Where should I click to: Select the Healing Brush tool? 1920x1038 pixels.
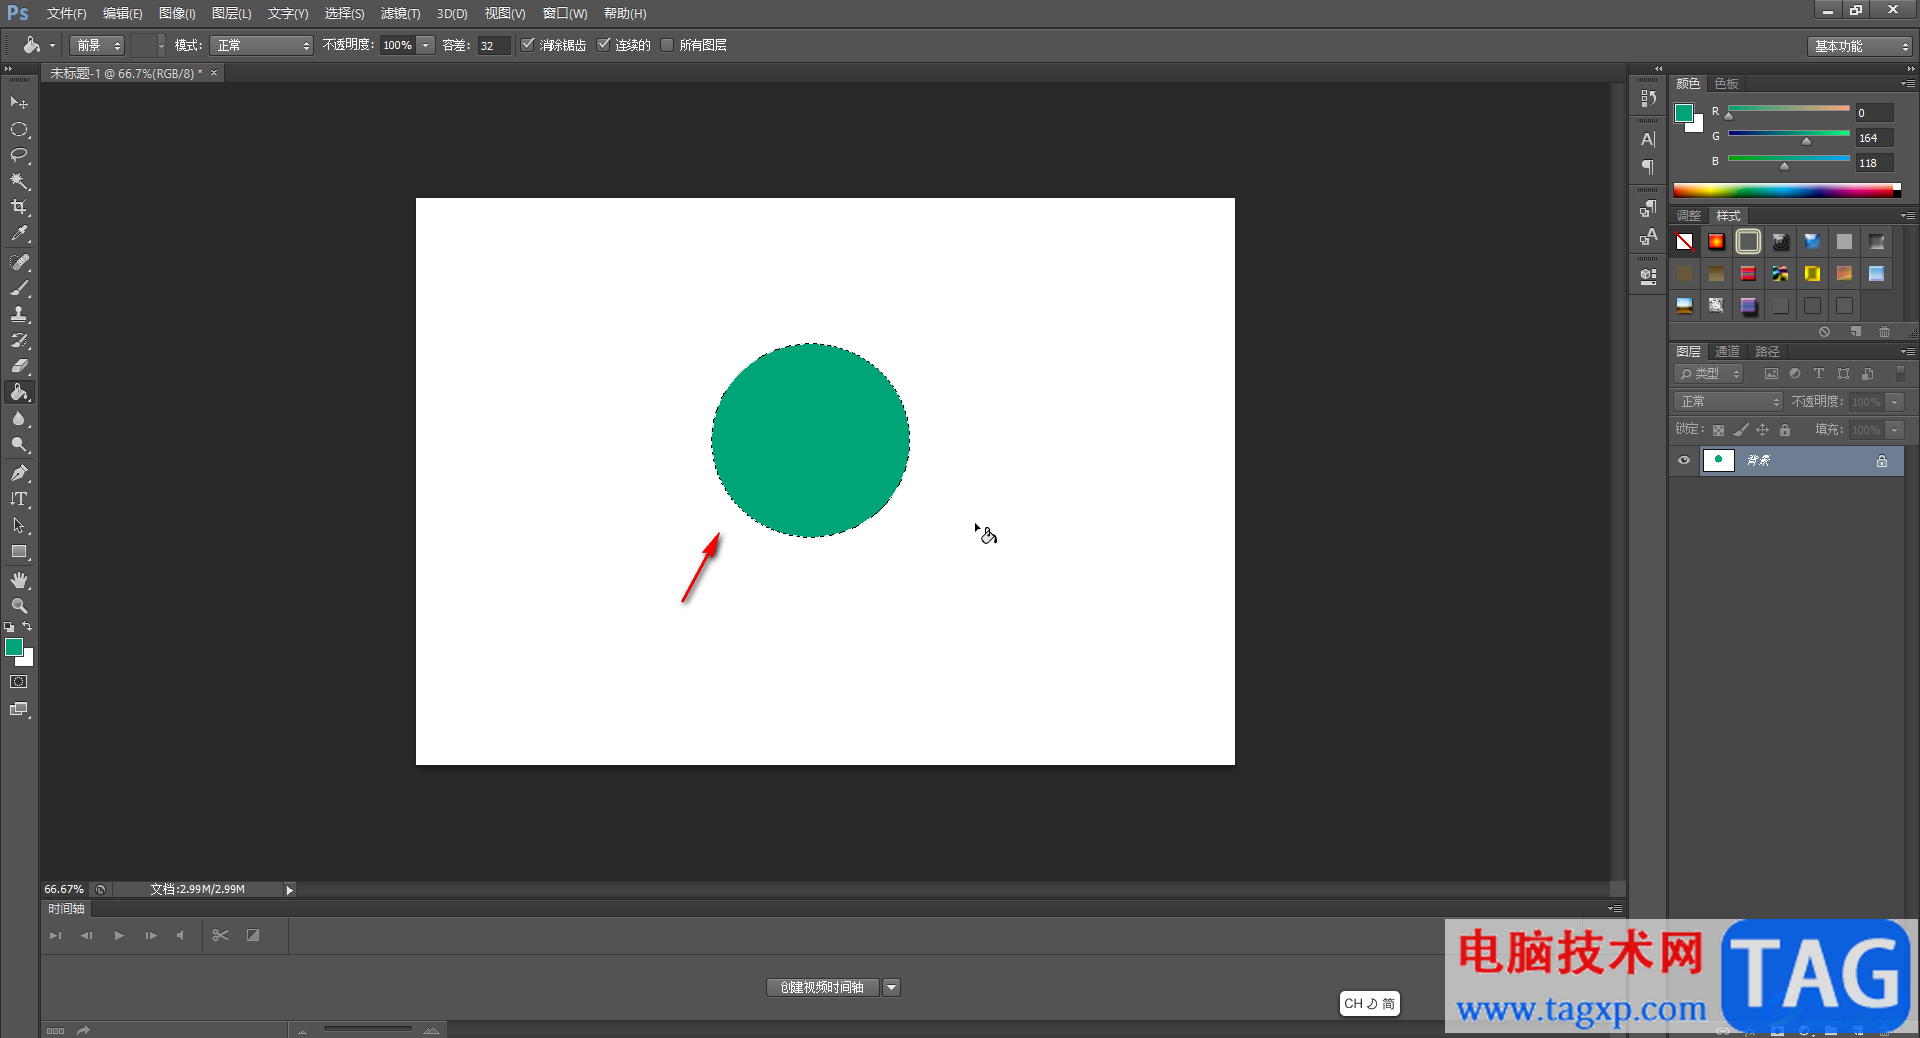[19, 262]
